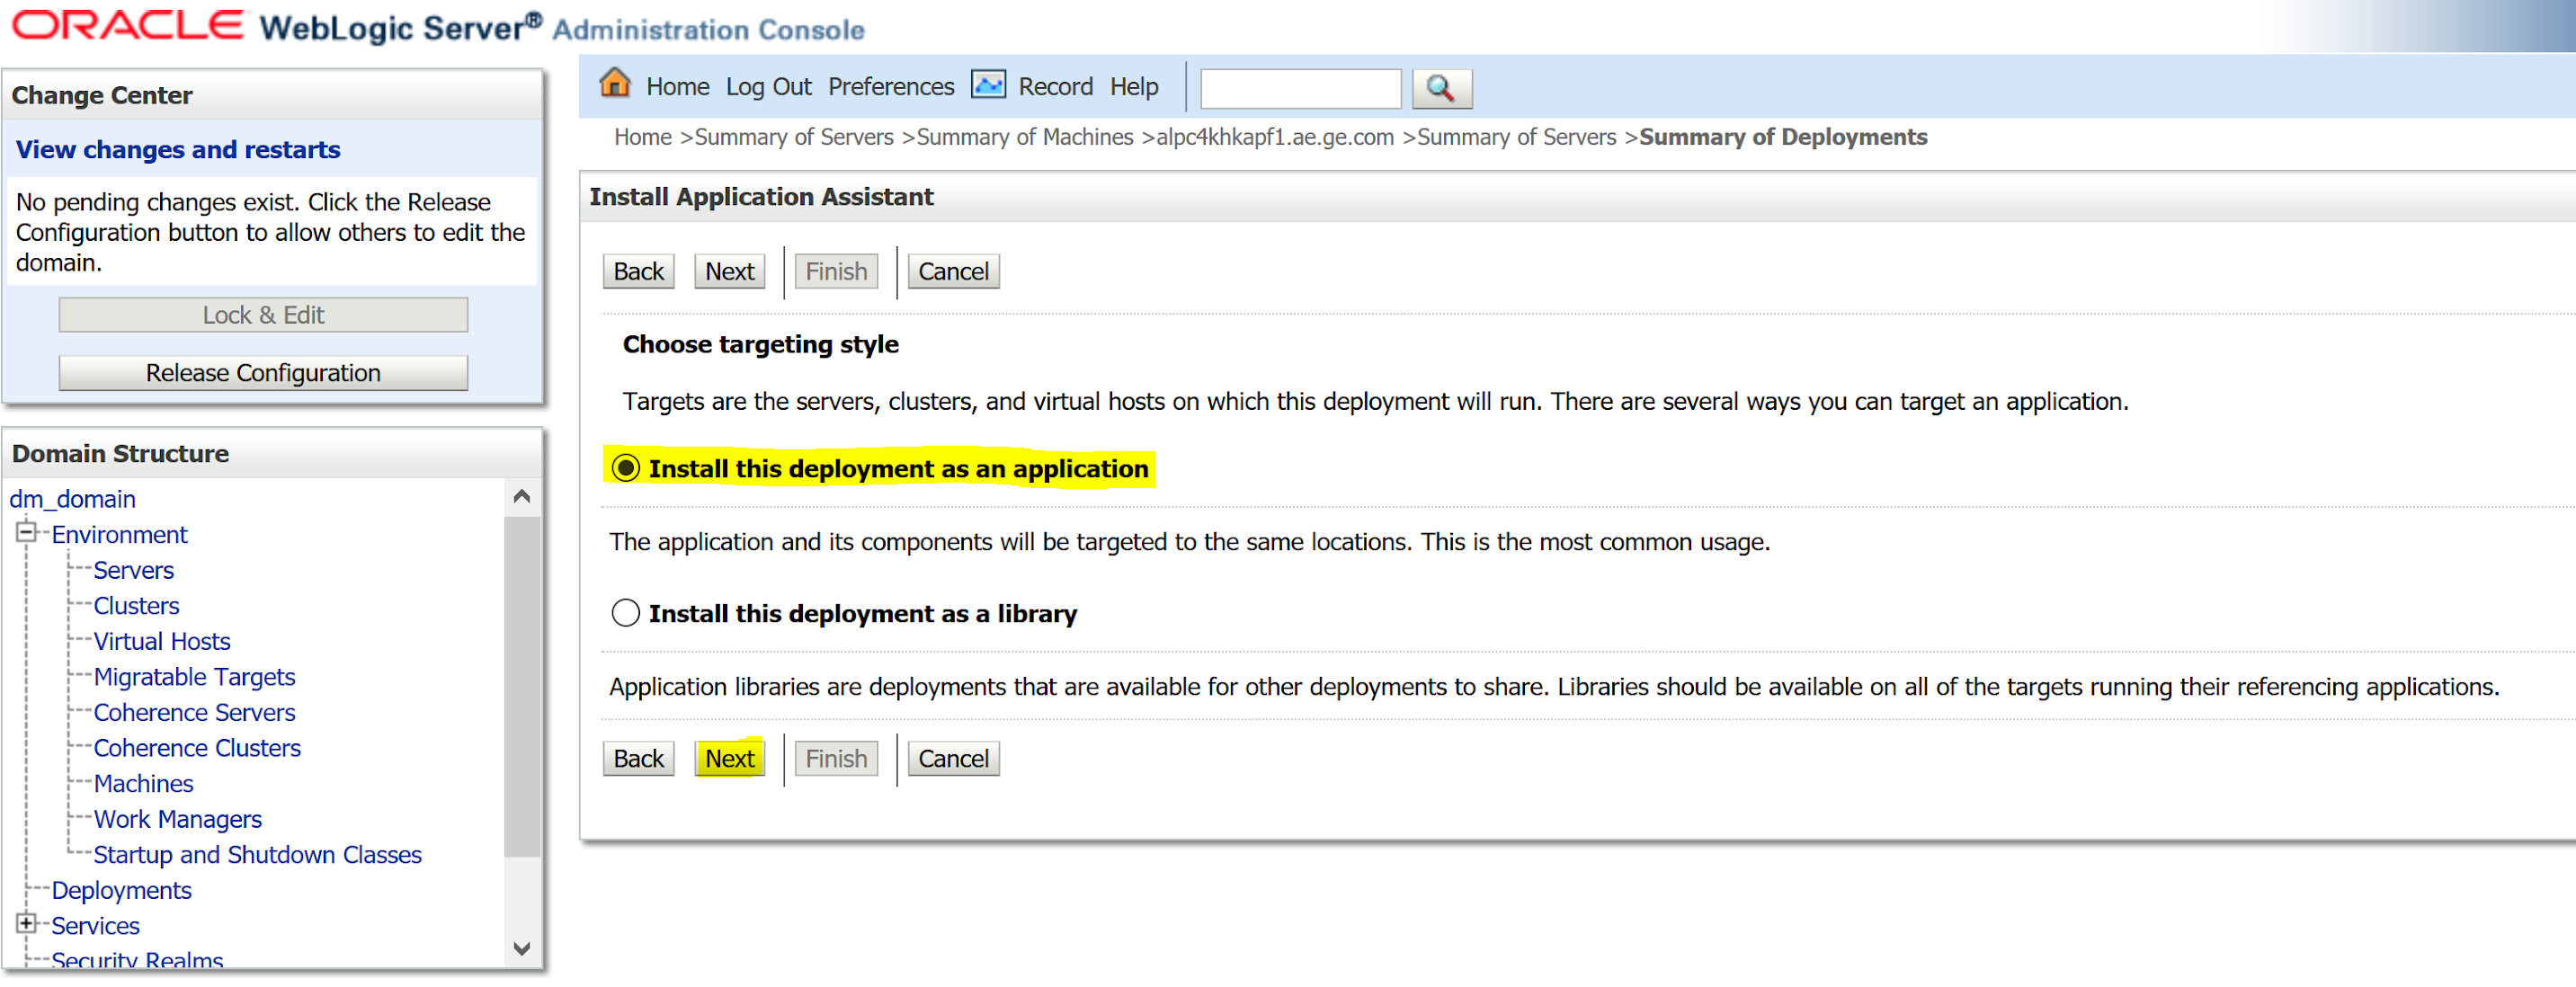Viewport: 2576px width, 987px height.
Task: Click the bottom Finish button
Action: (x=837, y=758)
